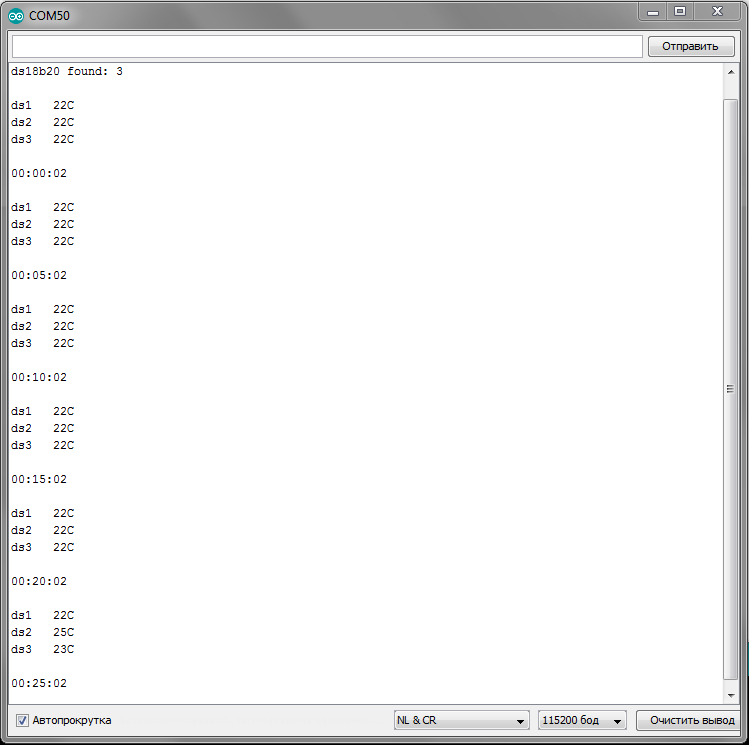
Task: Open the NL & CR line ending dropdown
Action: point(461,720)
